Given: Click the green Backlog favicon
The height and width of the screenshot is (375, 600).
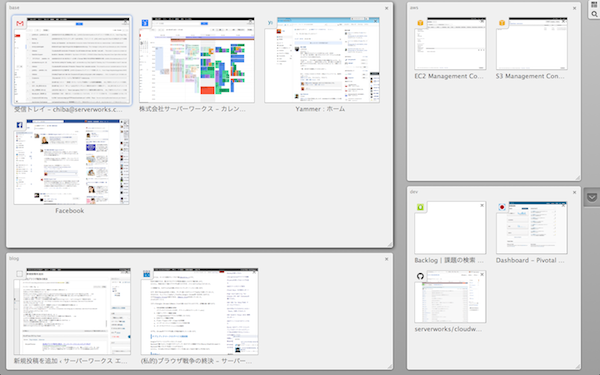Looking at the screenshot, I should coord(420,207).
